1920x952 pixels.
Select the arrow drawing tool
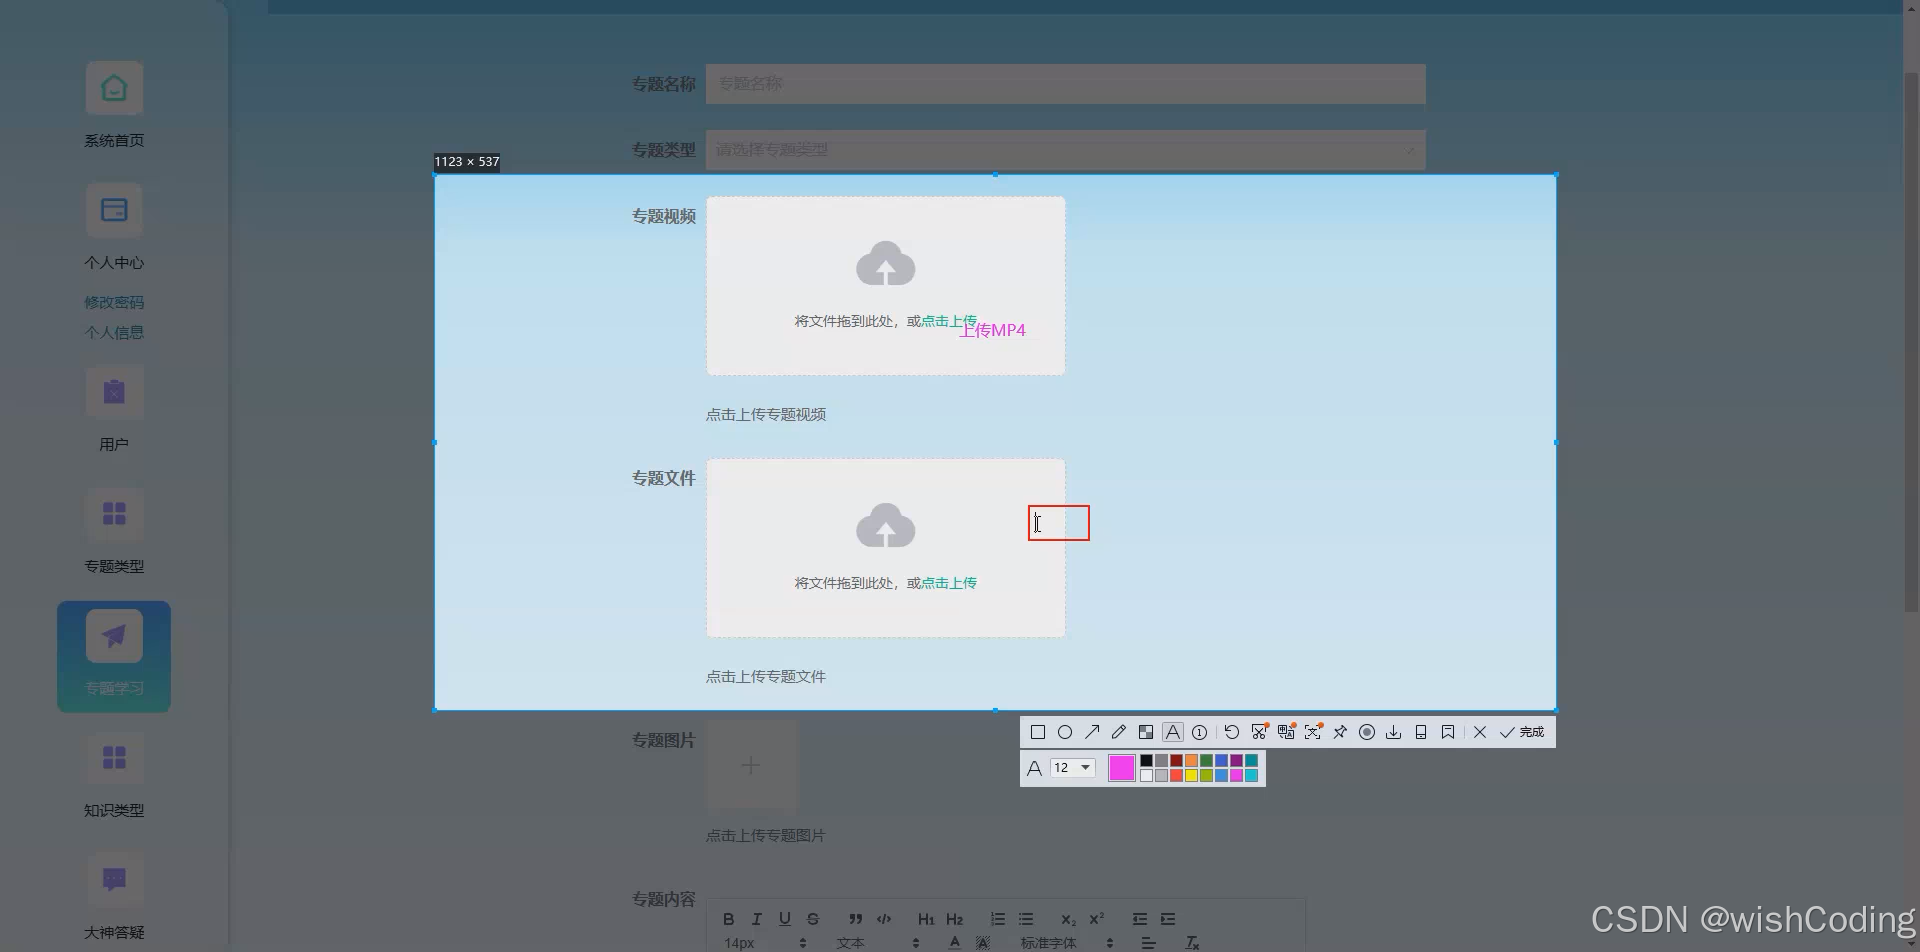click(x=1092, y=731)
